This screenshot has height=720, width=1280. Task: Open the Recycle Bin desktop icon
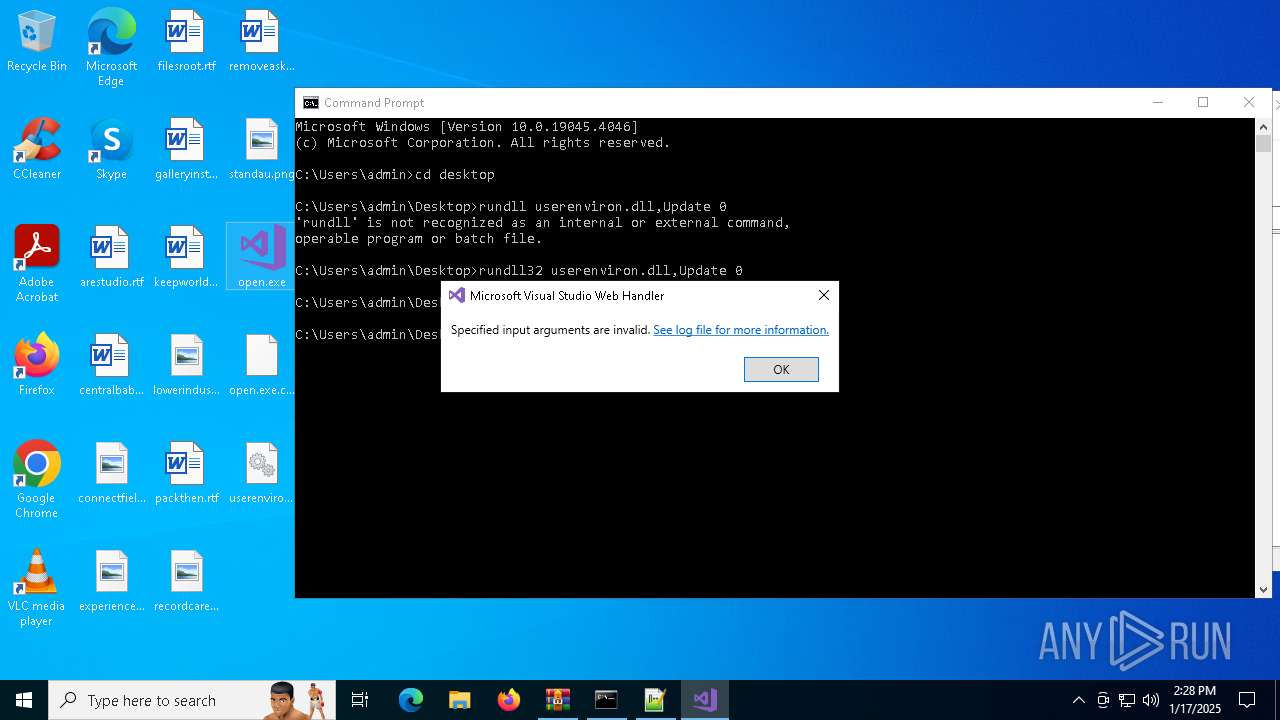pos(37,42)
